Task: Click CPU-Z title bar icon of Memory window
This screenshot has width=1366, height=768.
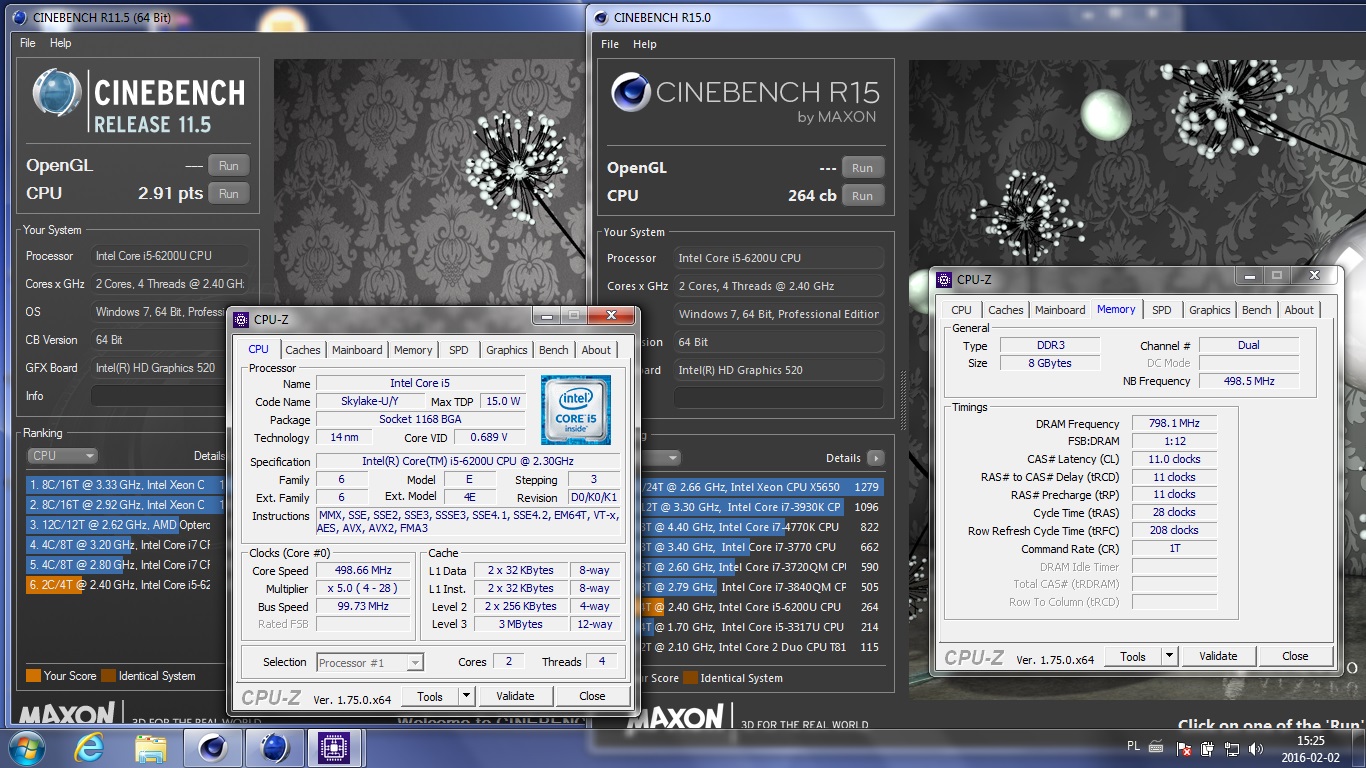Action: [944, 280]
